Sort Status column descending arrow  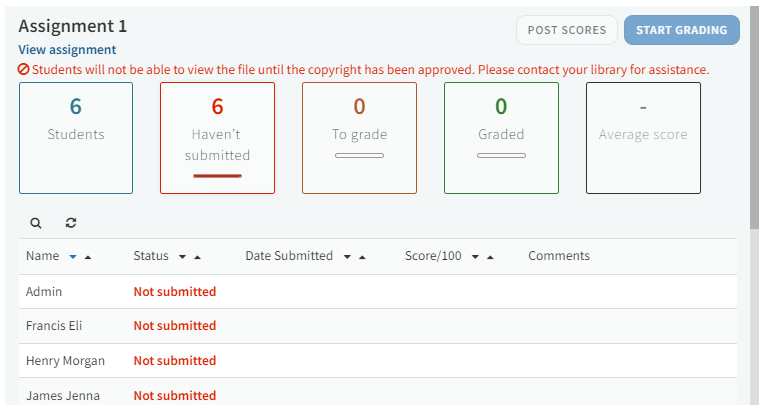pos(183,257)
